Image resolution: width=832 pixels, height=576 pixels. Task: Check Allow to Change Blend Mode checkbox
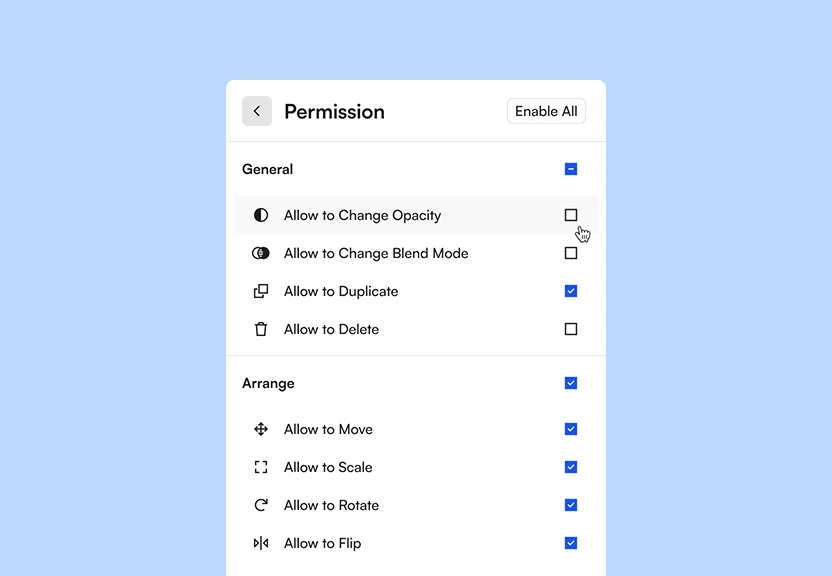571,253
